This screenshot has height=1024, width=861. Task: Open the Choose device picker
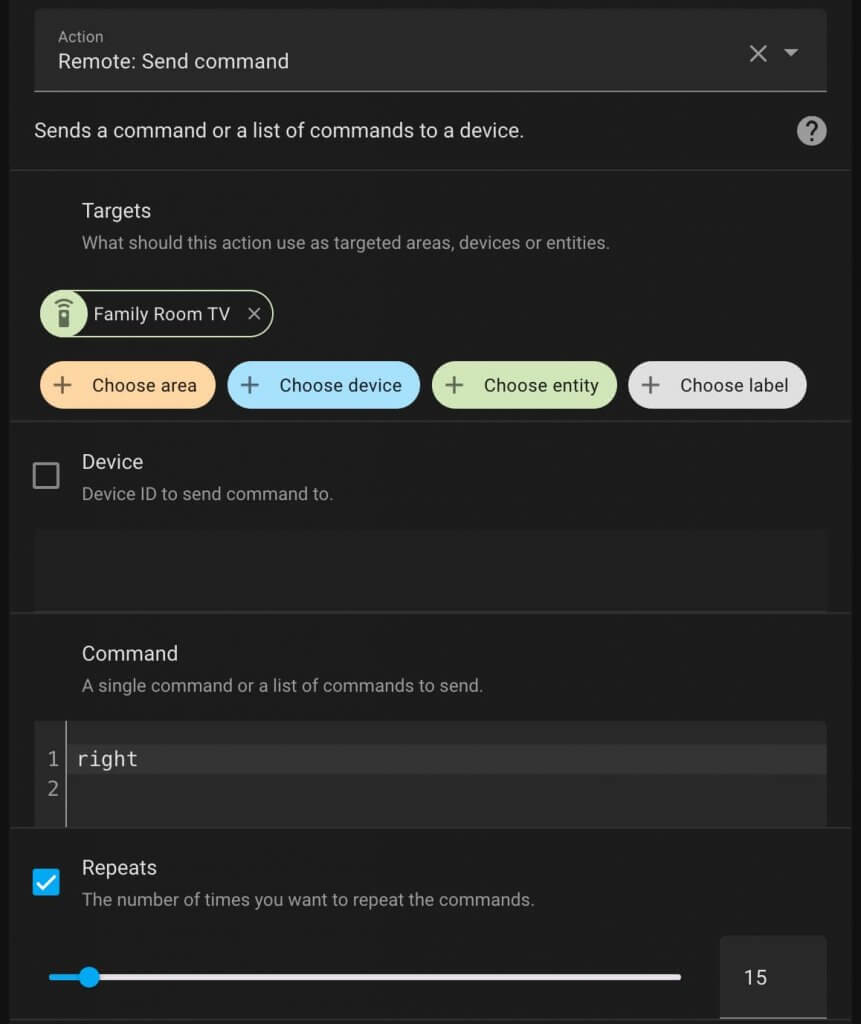coord(323,384)
